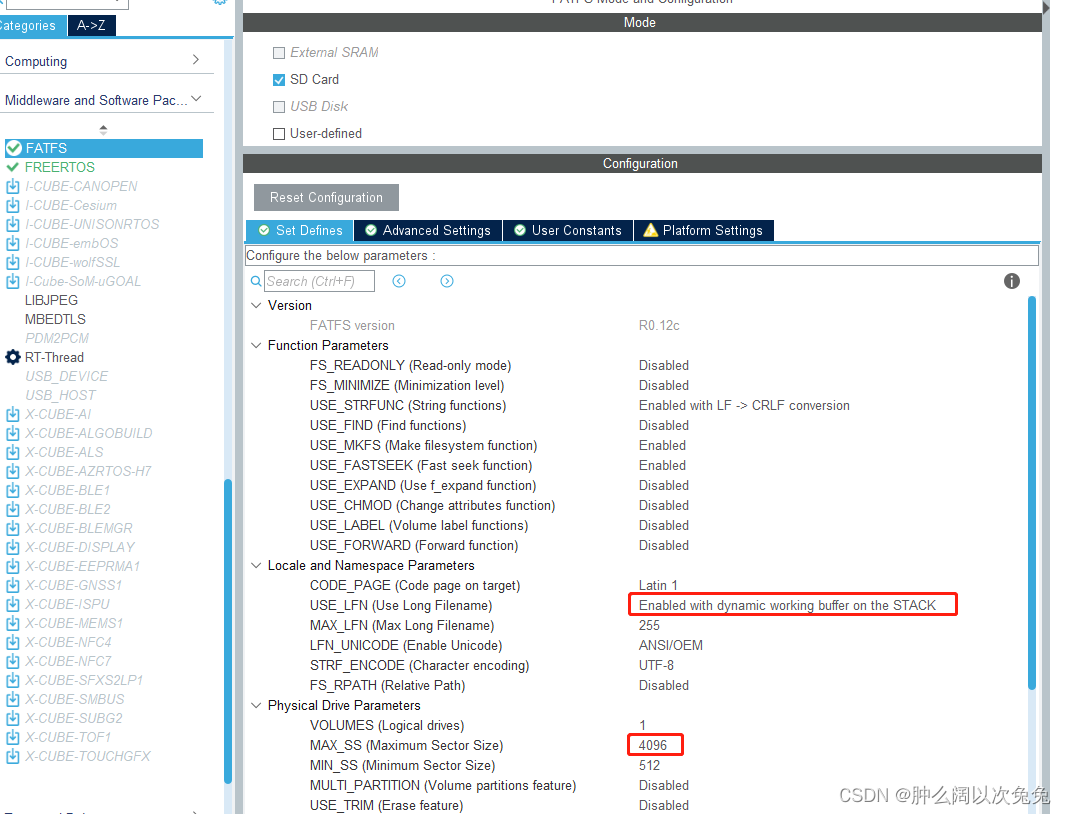Click the parameter search field
1066x814 pixels.
[320, 281]
